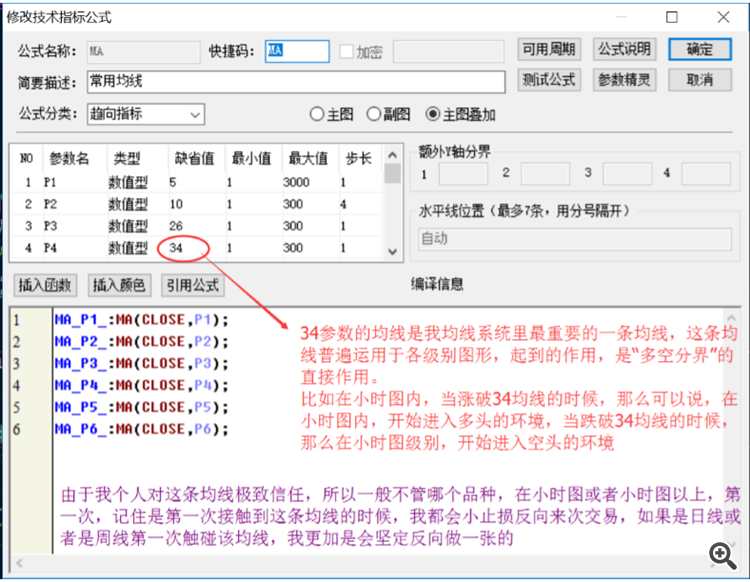Click parameter table scroll up arrow
The height and width of the screenshot is (582, 750).
tap(392, 155)
